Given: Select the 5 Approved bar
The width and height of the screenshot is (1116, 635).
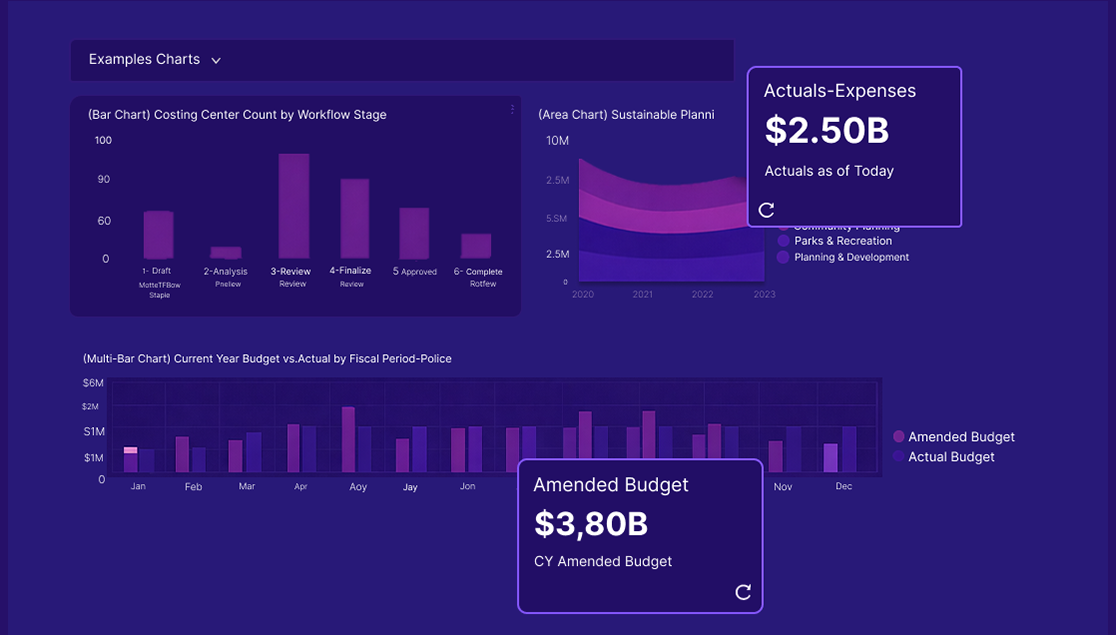Looking at the screenshot, I should tap(414, 233).
